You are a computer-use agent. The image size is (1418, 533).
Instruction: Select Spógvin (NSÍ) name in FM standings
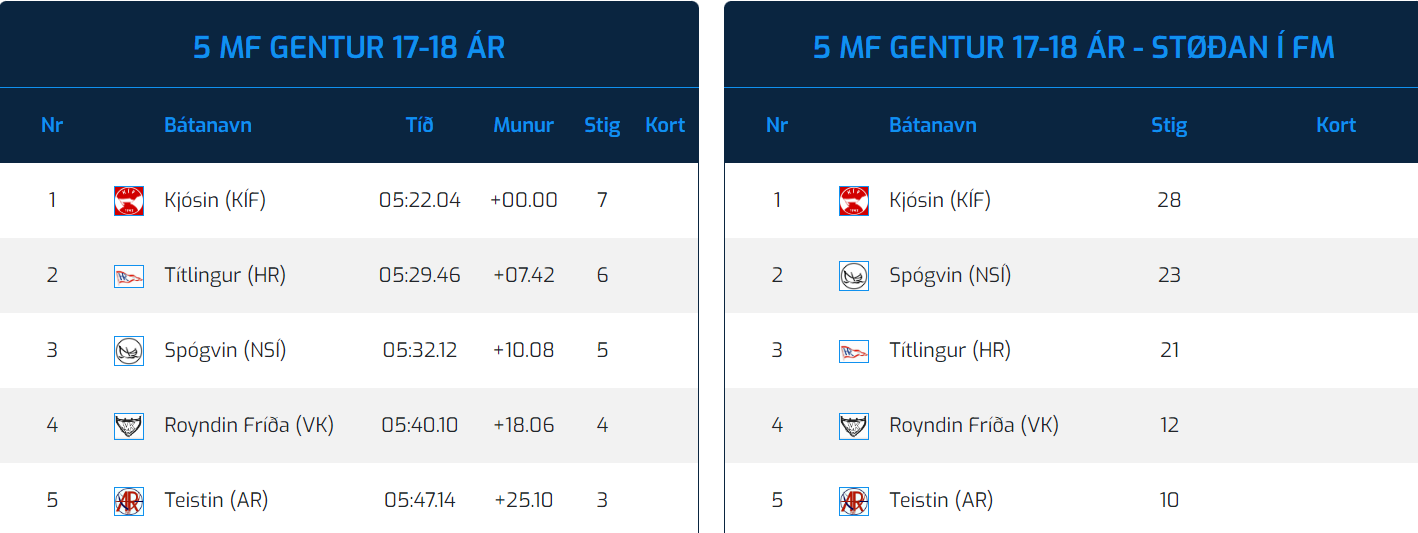(x=950, y=275)
